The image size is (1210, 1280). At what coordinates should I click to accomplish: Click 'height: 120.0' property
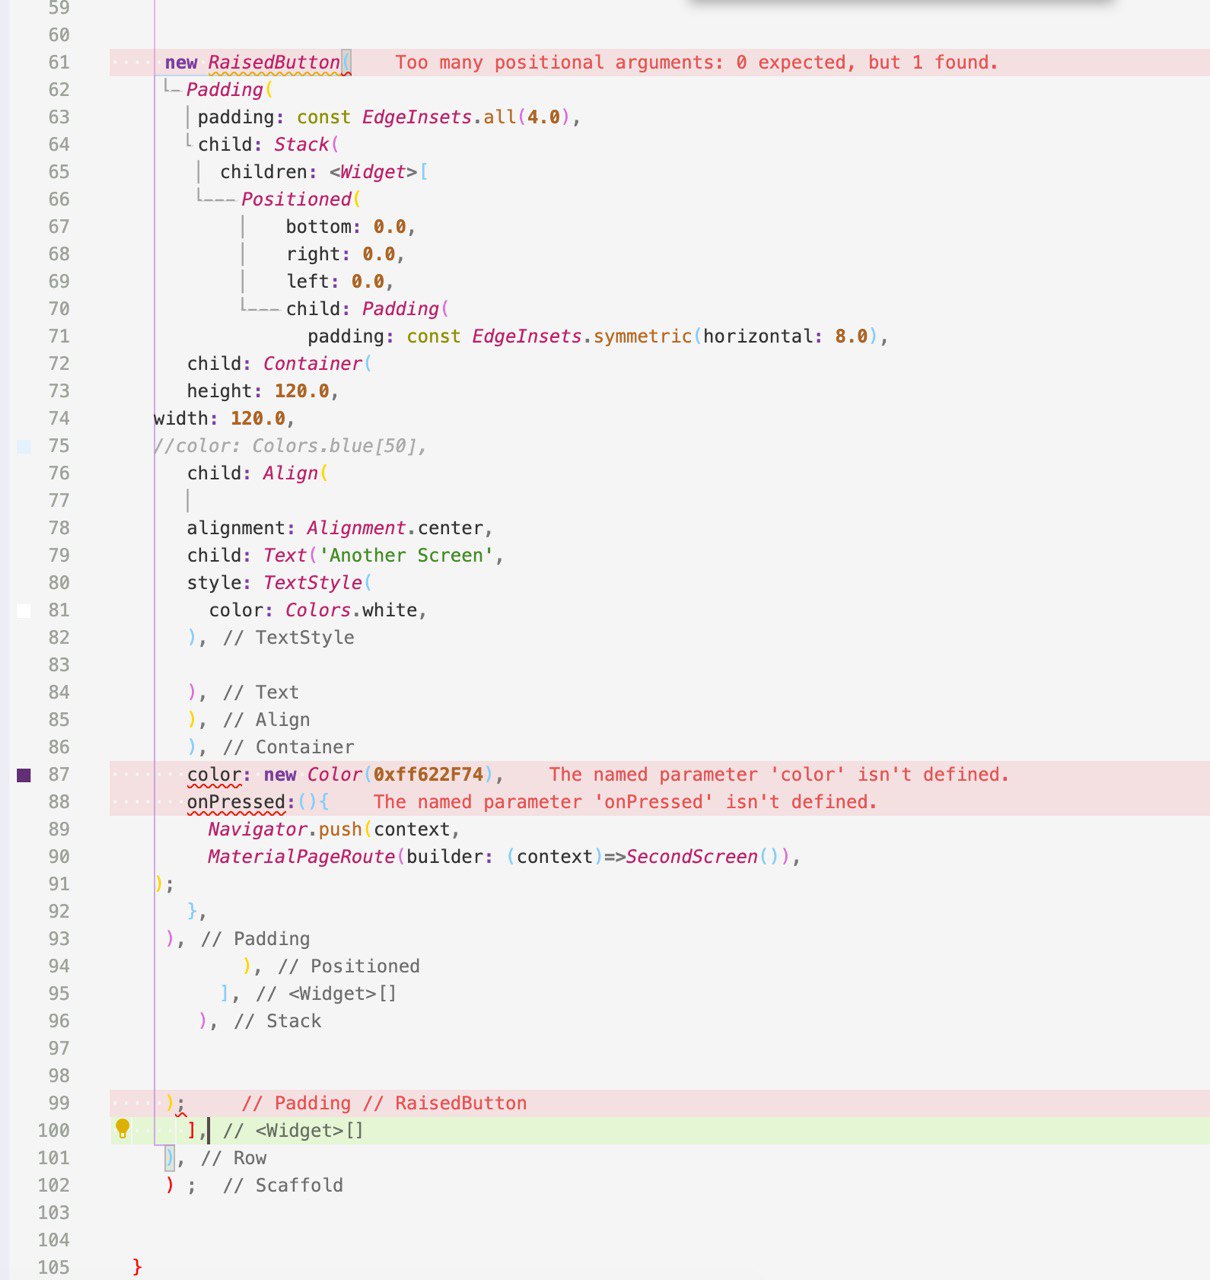258,391
